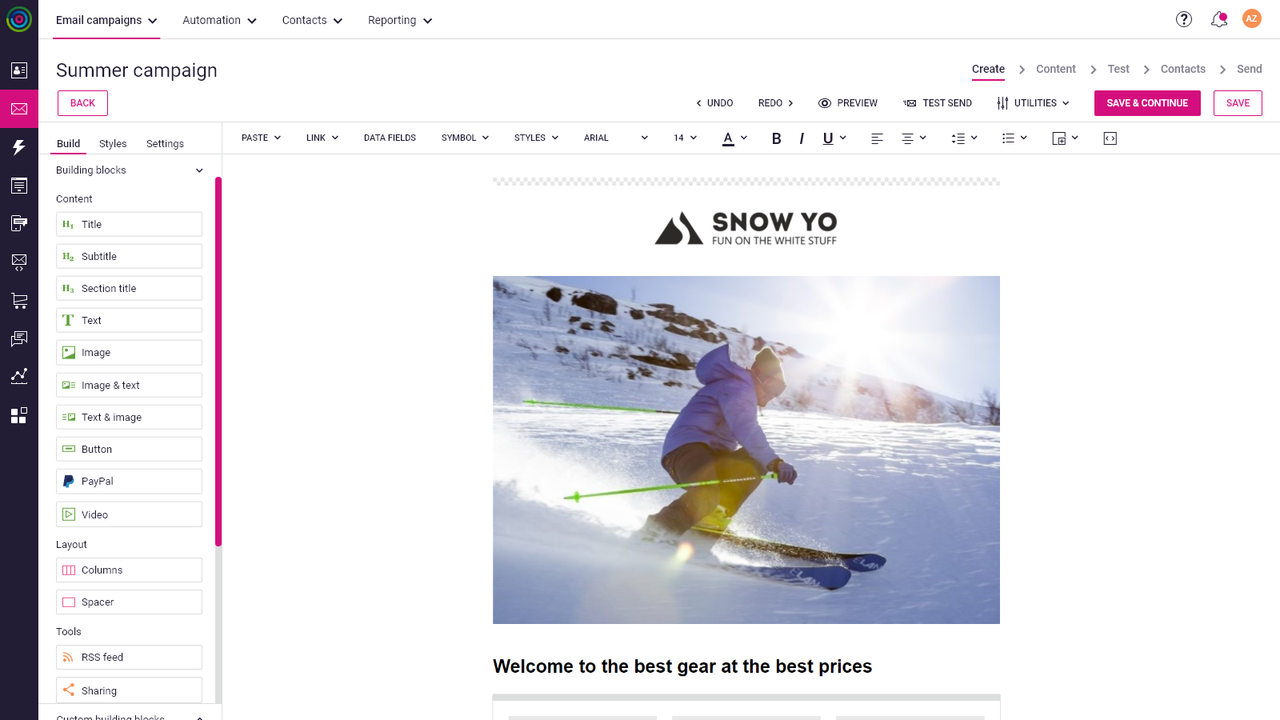Open the help question mark icon
Screen dimensions: 1280x720
click(1184, 19)
